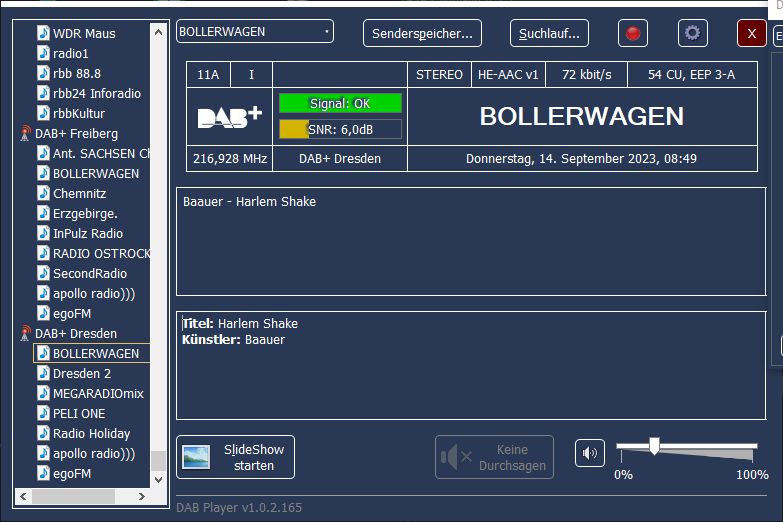Screen dimensions: 783x522
Task: Select apollo radio))) under DAB+ Freiberg
Action: click(94, 293)
